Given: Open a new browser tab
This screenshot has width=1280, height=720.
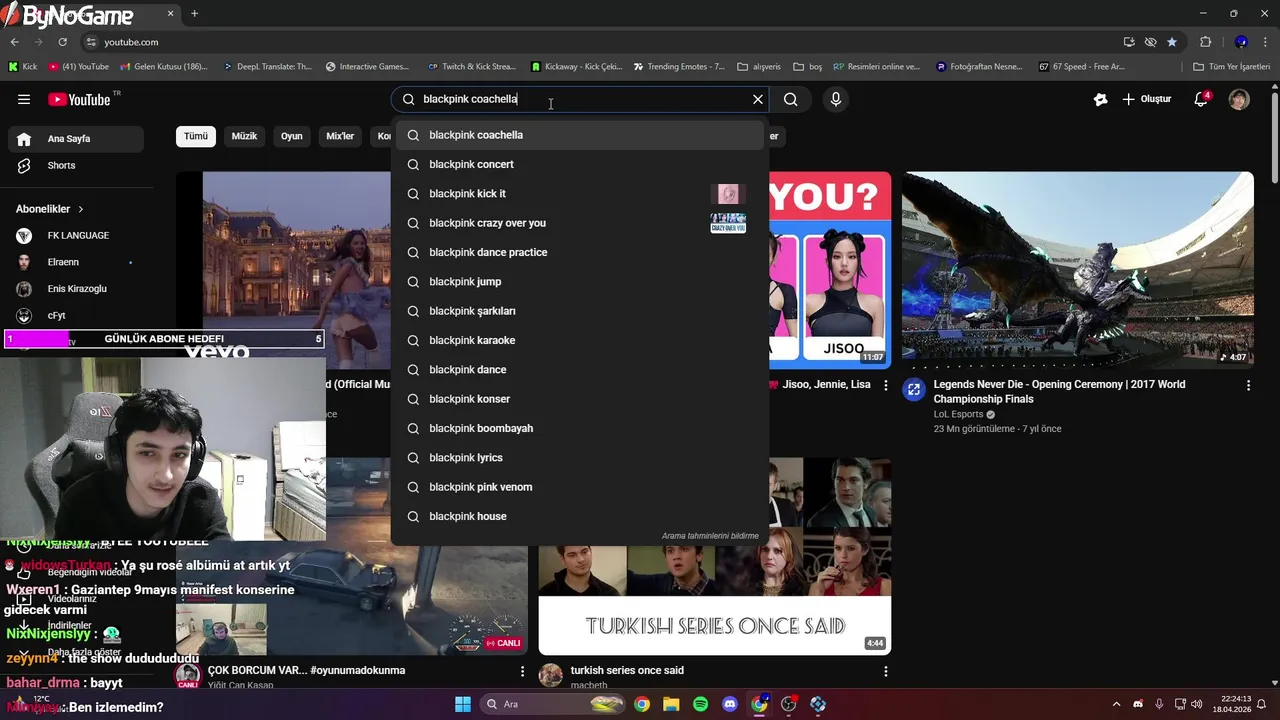Looking at the screenshot, I should tap(194, 13).
